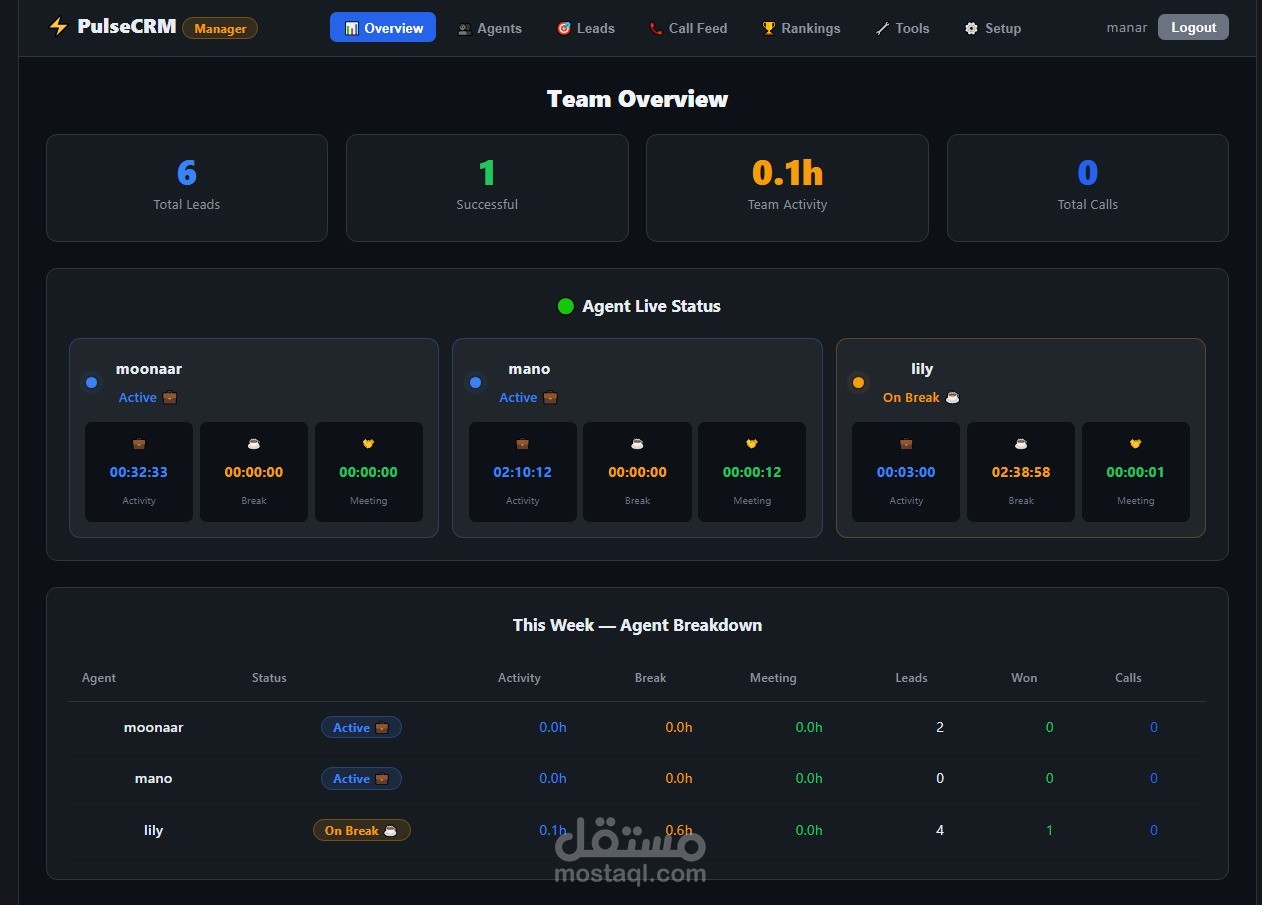Click the Manager role badge
Image resolution: width=1262 pixels, height=905 pixels.
tap(220, 28)
